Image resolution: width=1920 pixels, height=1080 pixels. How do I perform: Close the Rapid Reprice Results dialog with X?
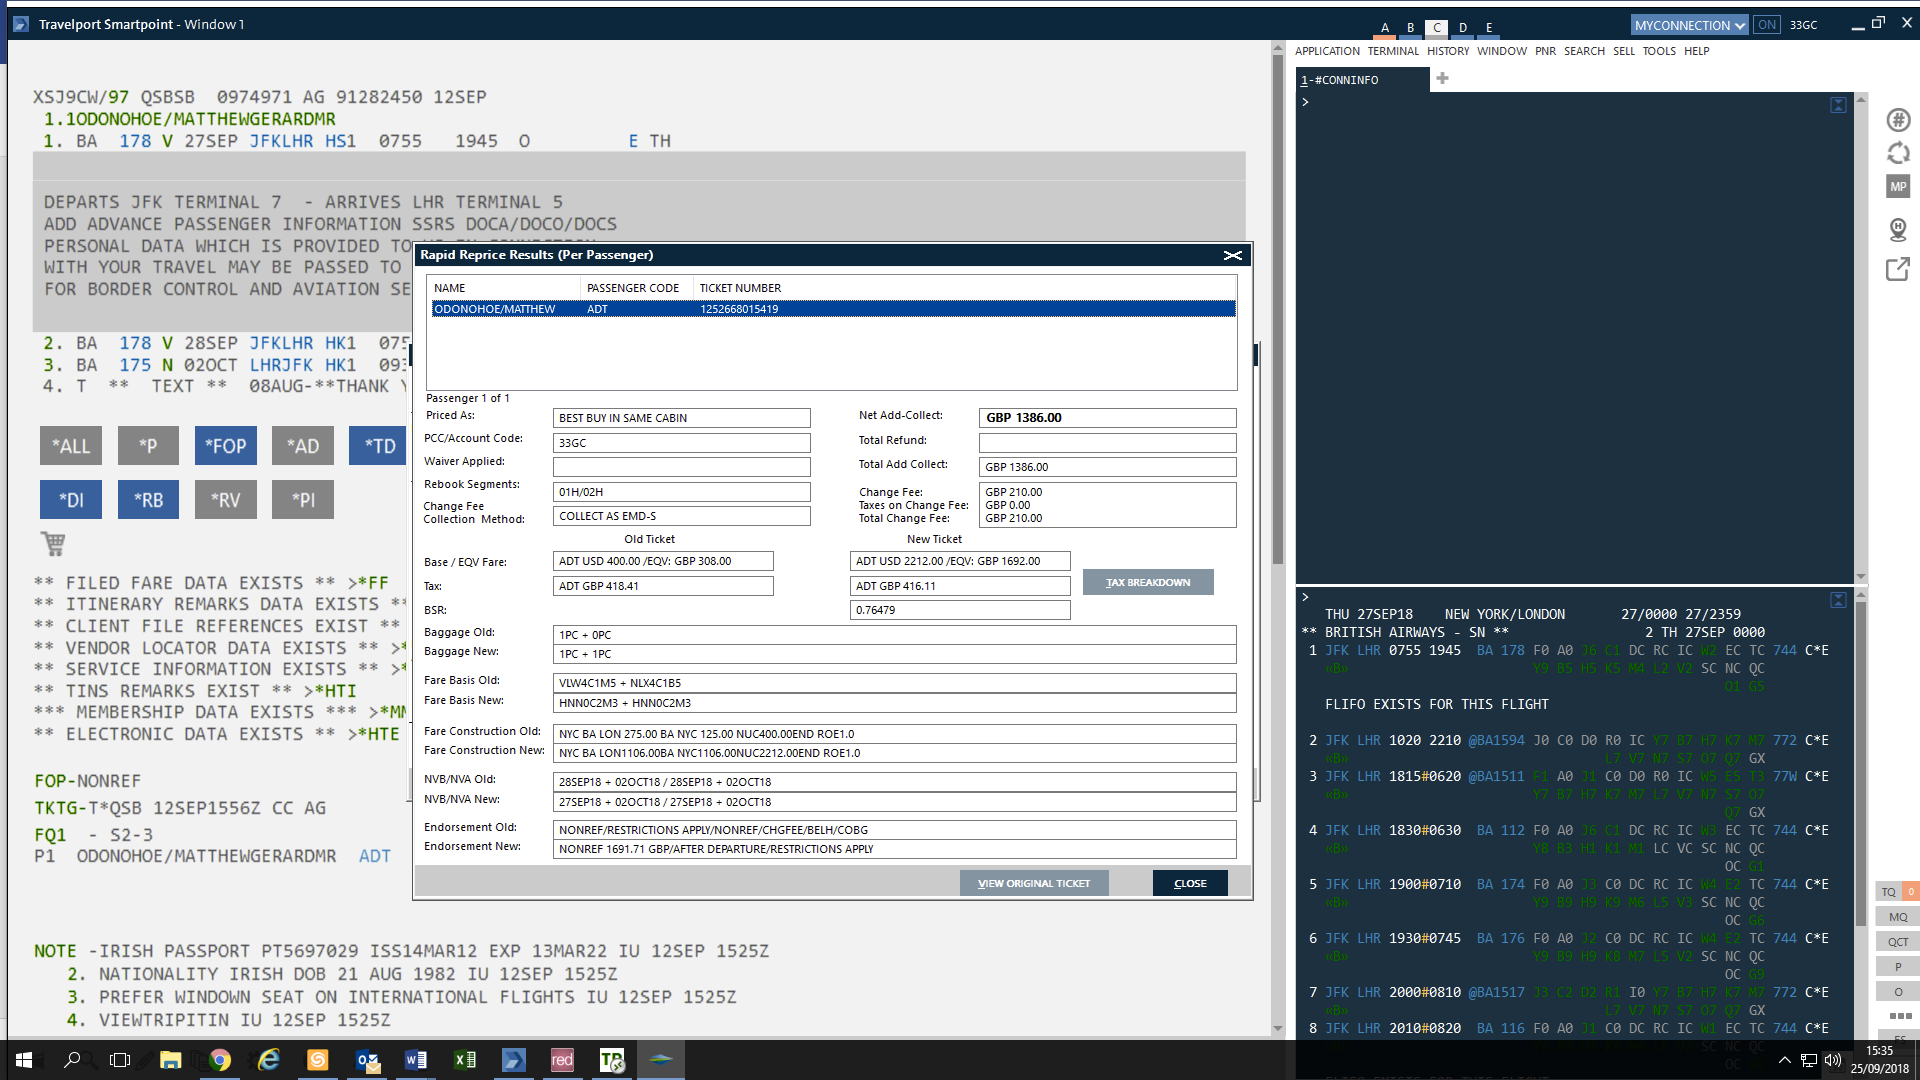coord(1233,255)
